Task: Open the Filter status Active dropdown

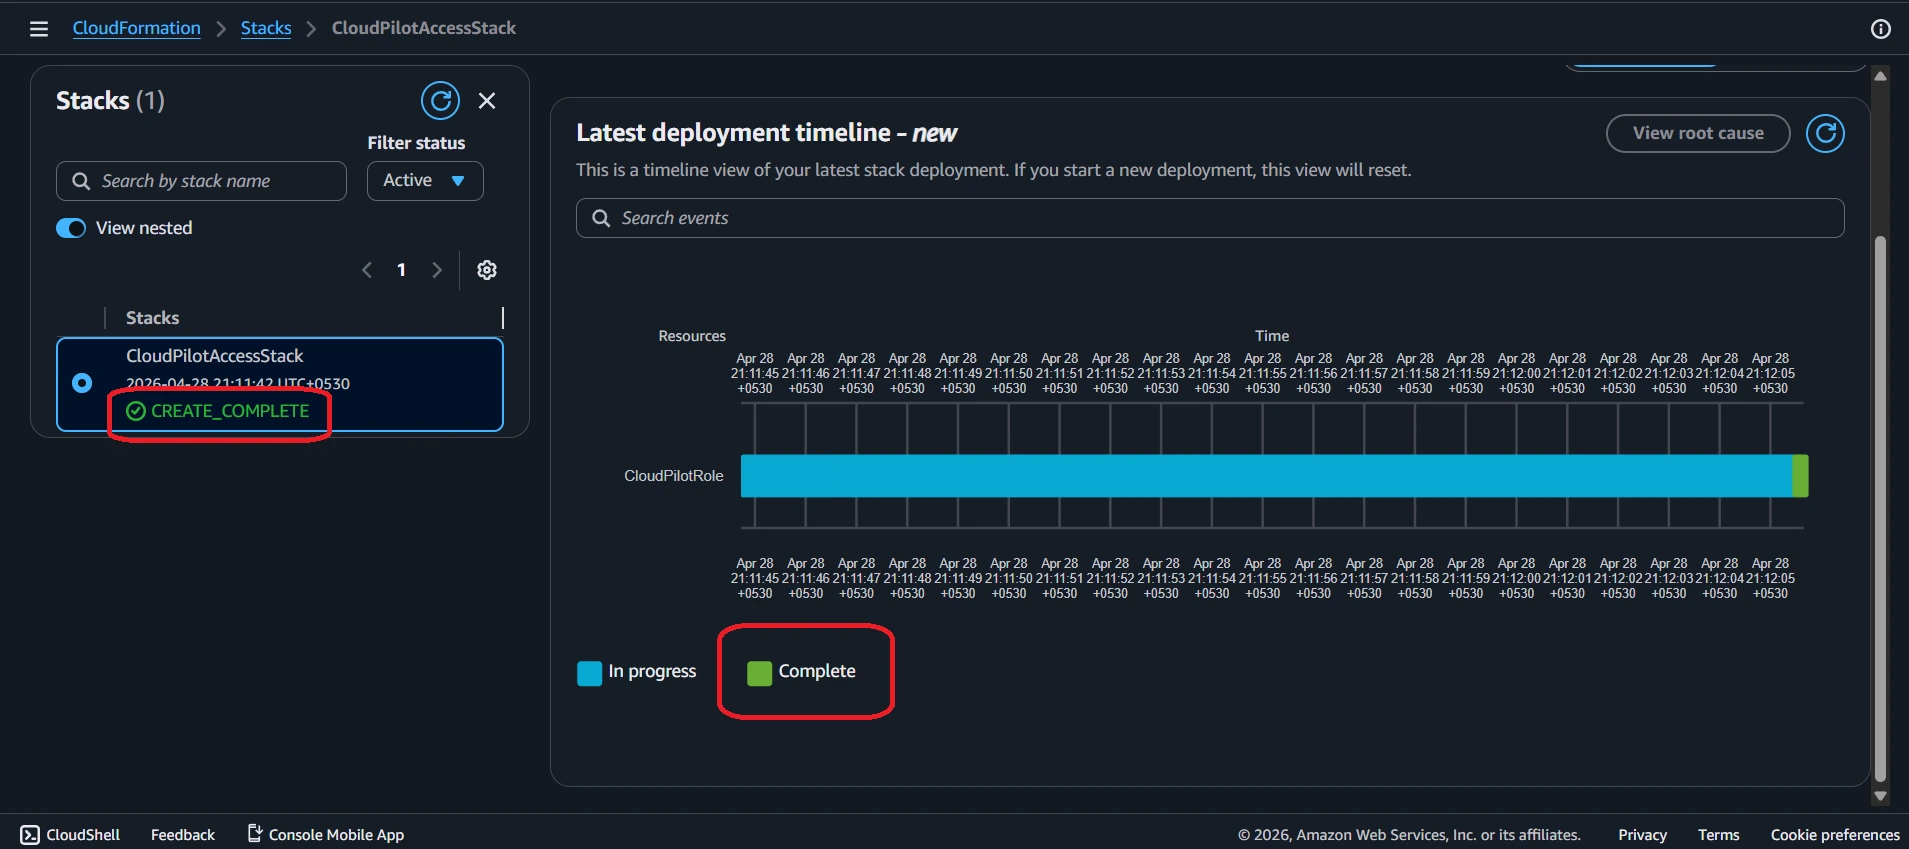Action: (x=425, y=181)
